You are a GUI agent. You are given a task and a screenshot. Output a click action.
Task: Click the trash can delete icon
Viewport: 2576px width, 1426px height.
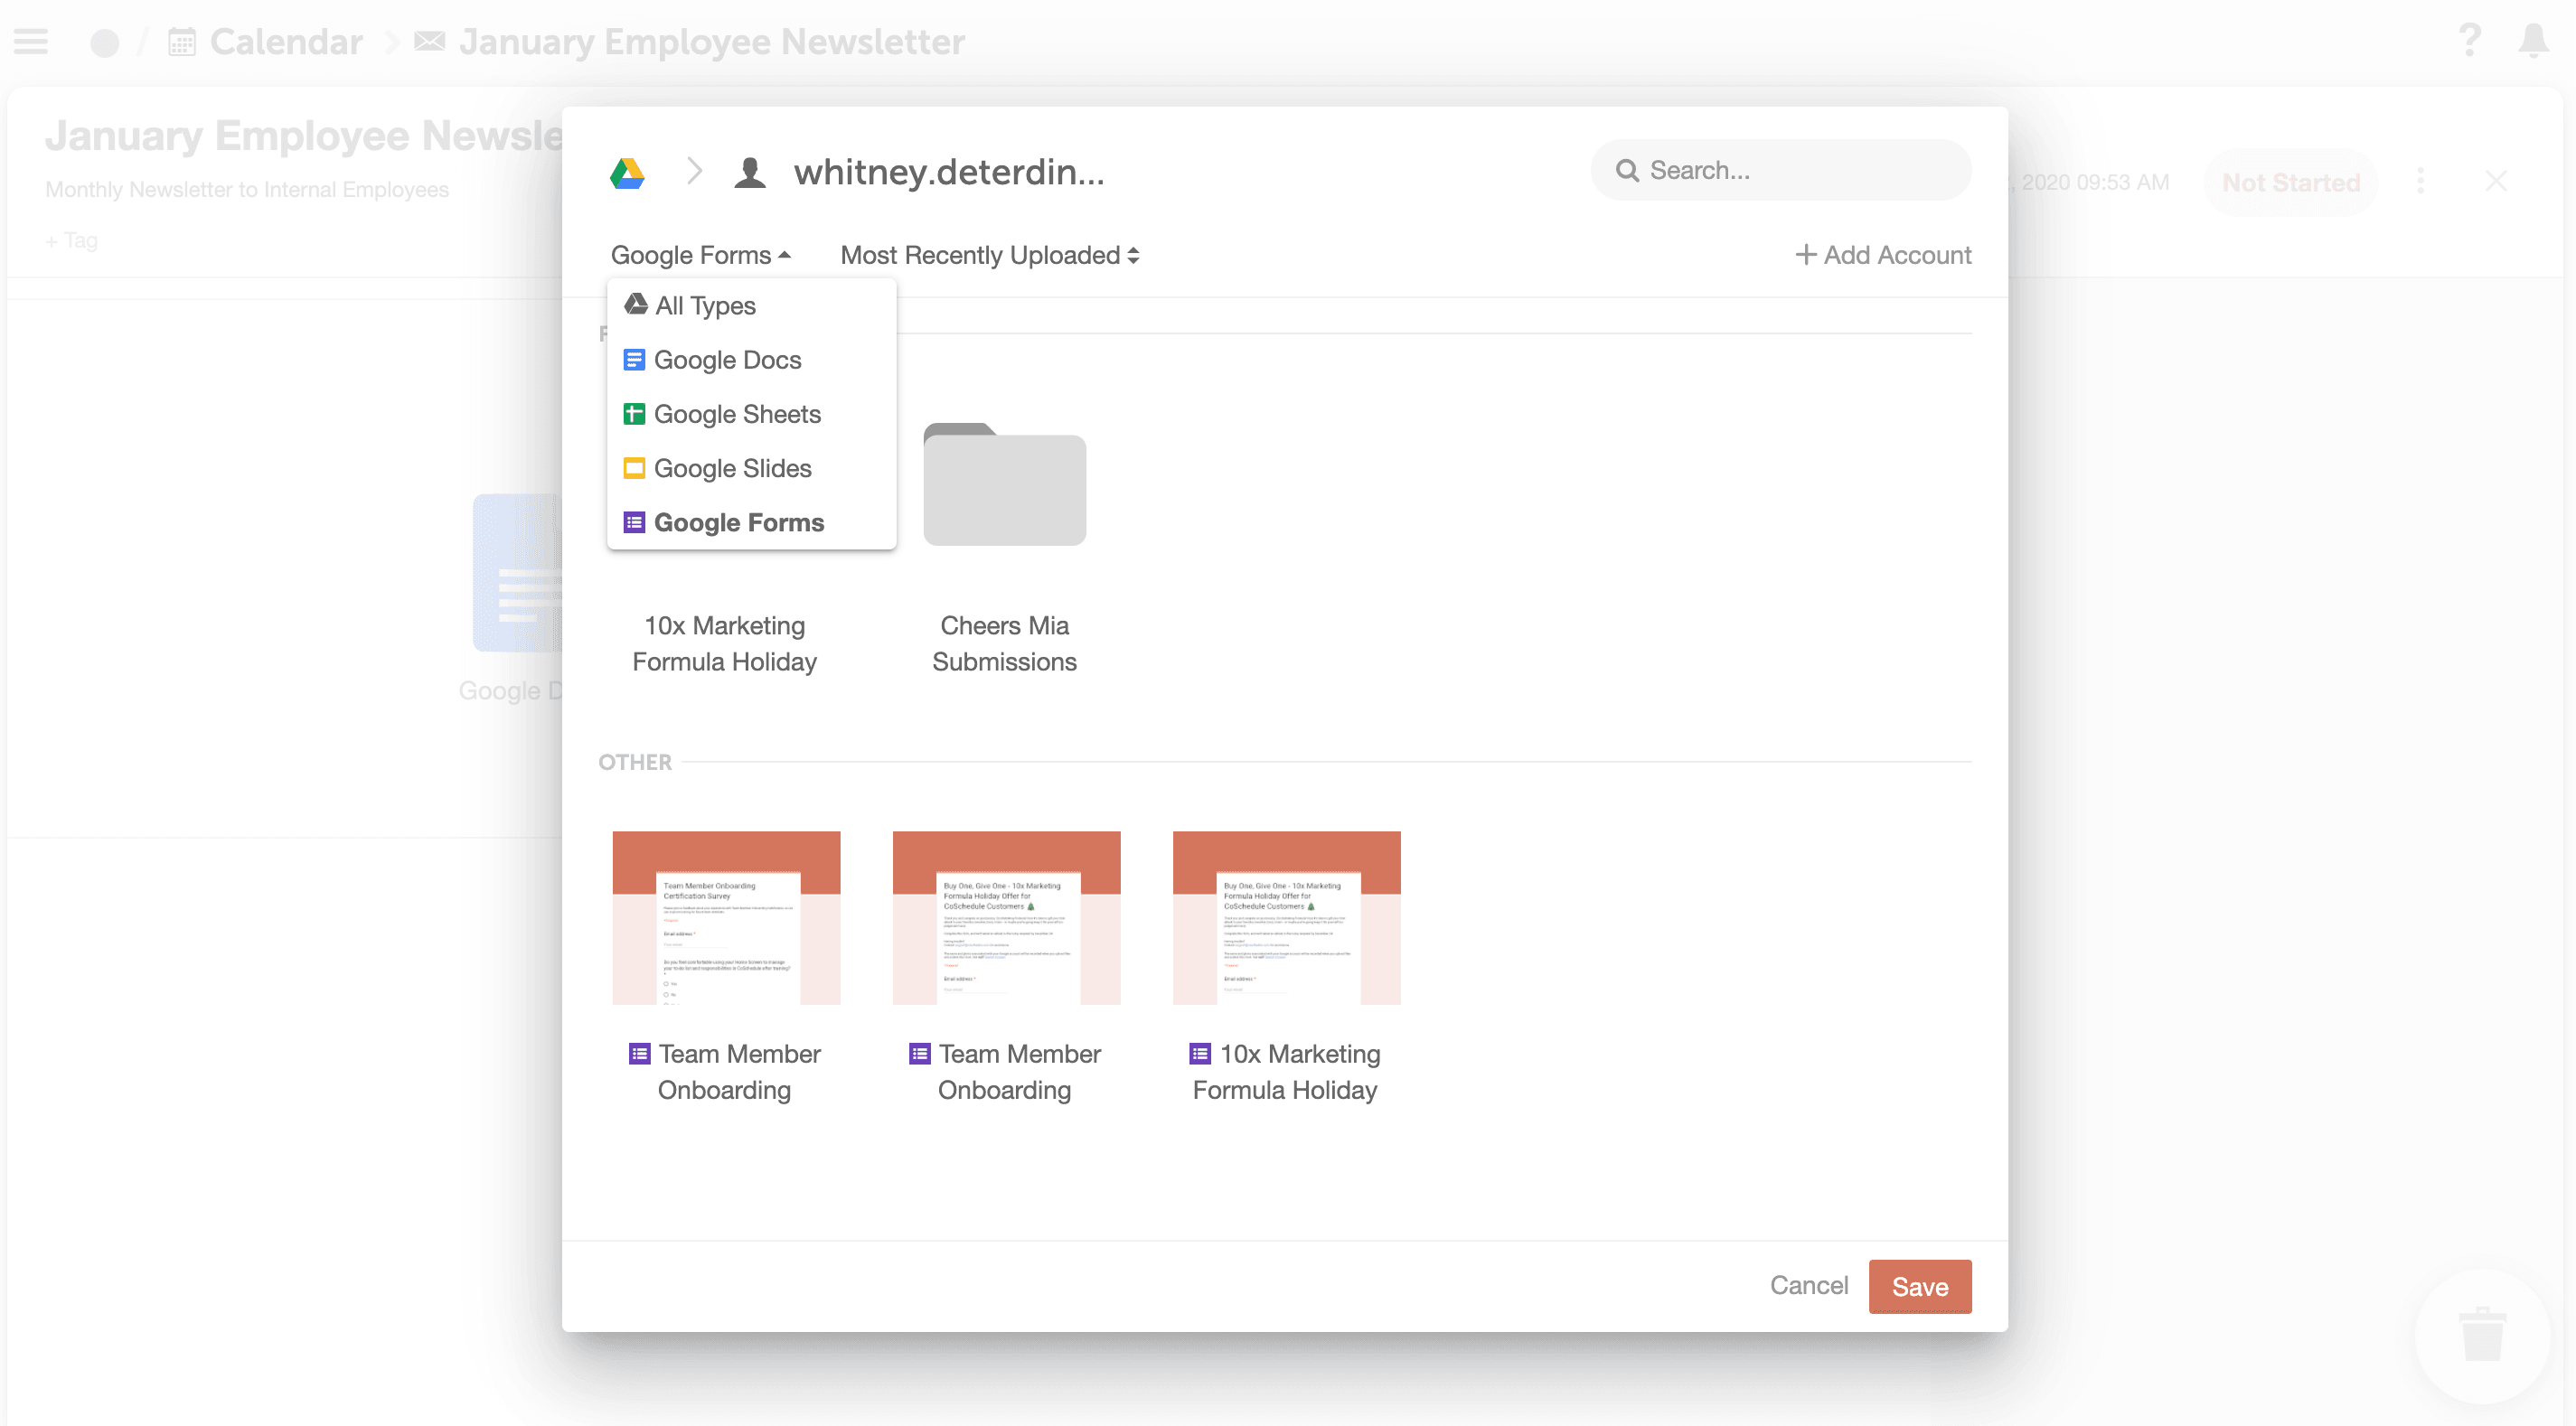coord(2482,1334)
